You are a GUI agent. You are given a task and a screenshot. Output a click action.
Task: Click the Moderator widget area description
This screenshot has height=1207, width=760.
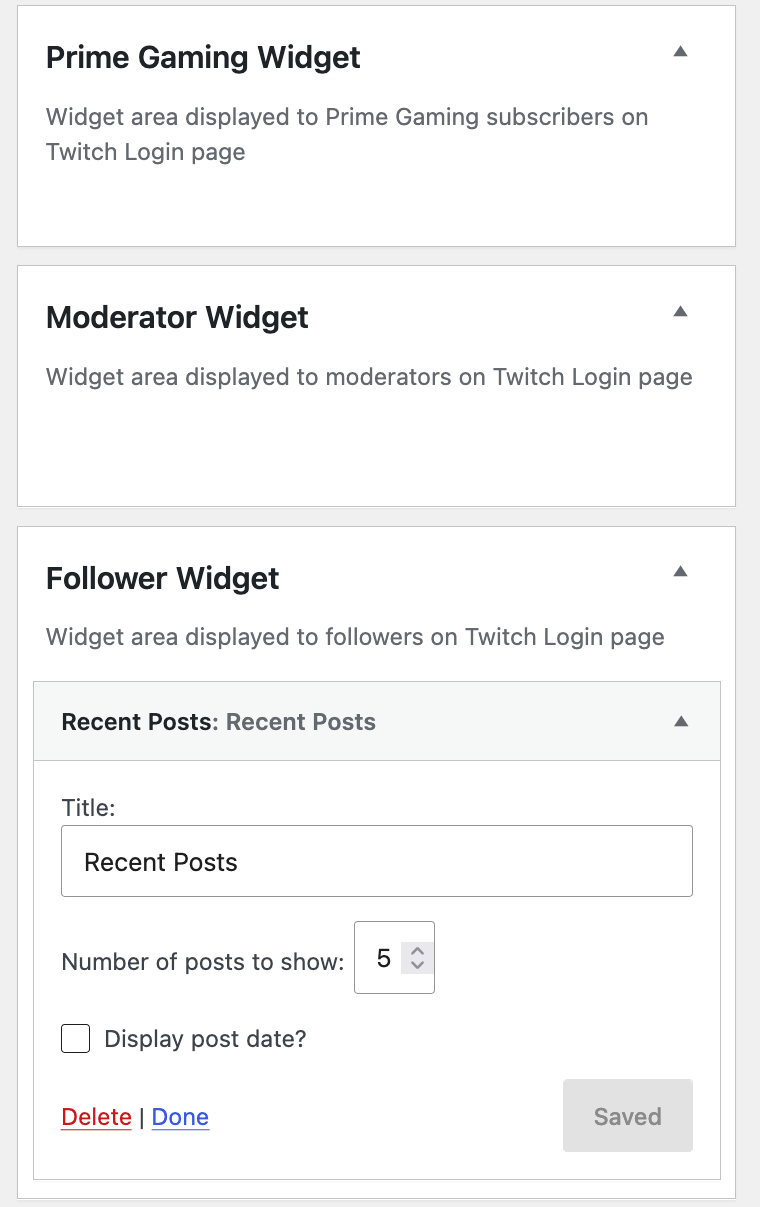tap(369, 377)
